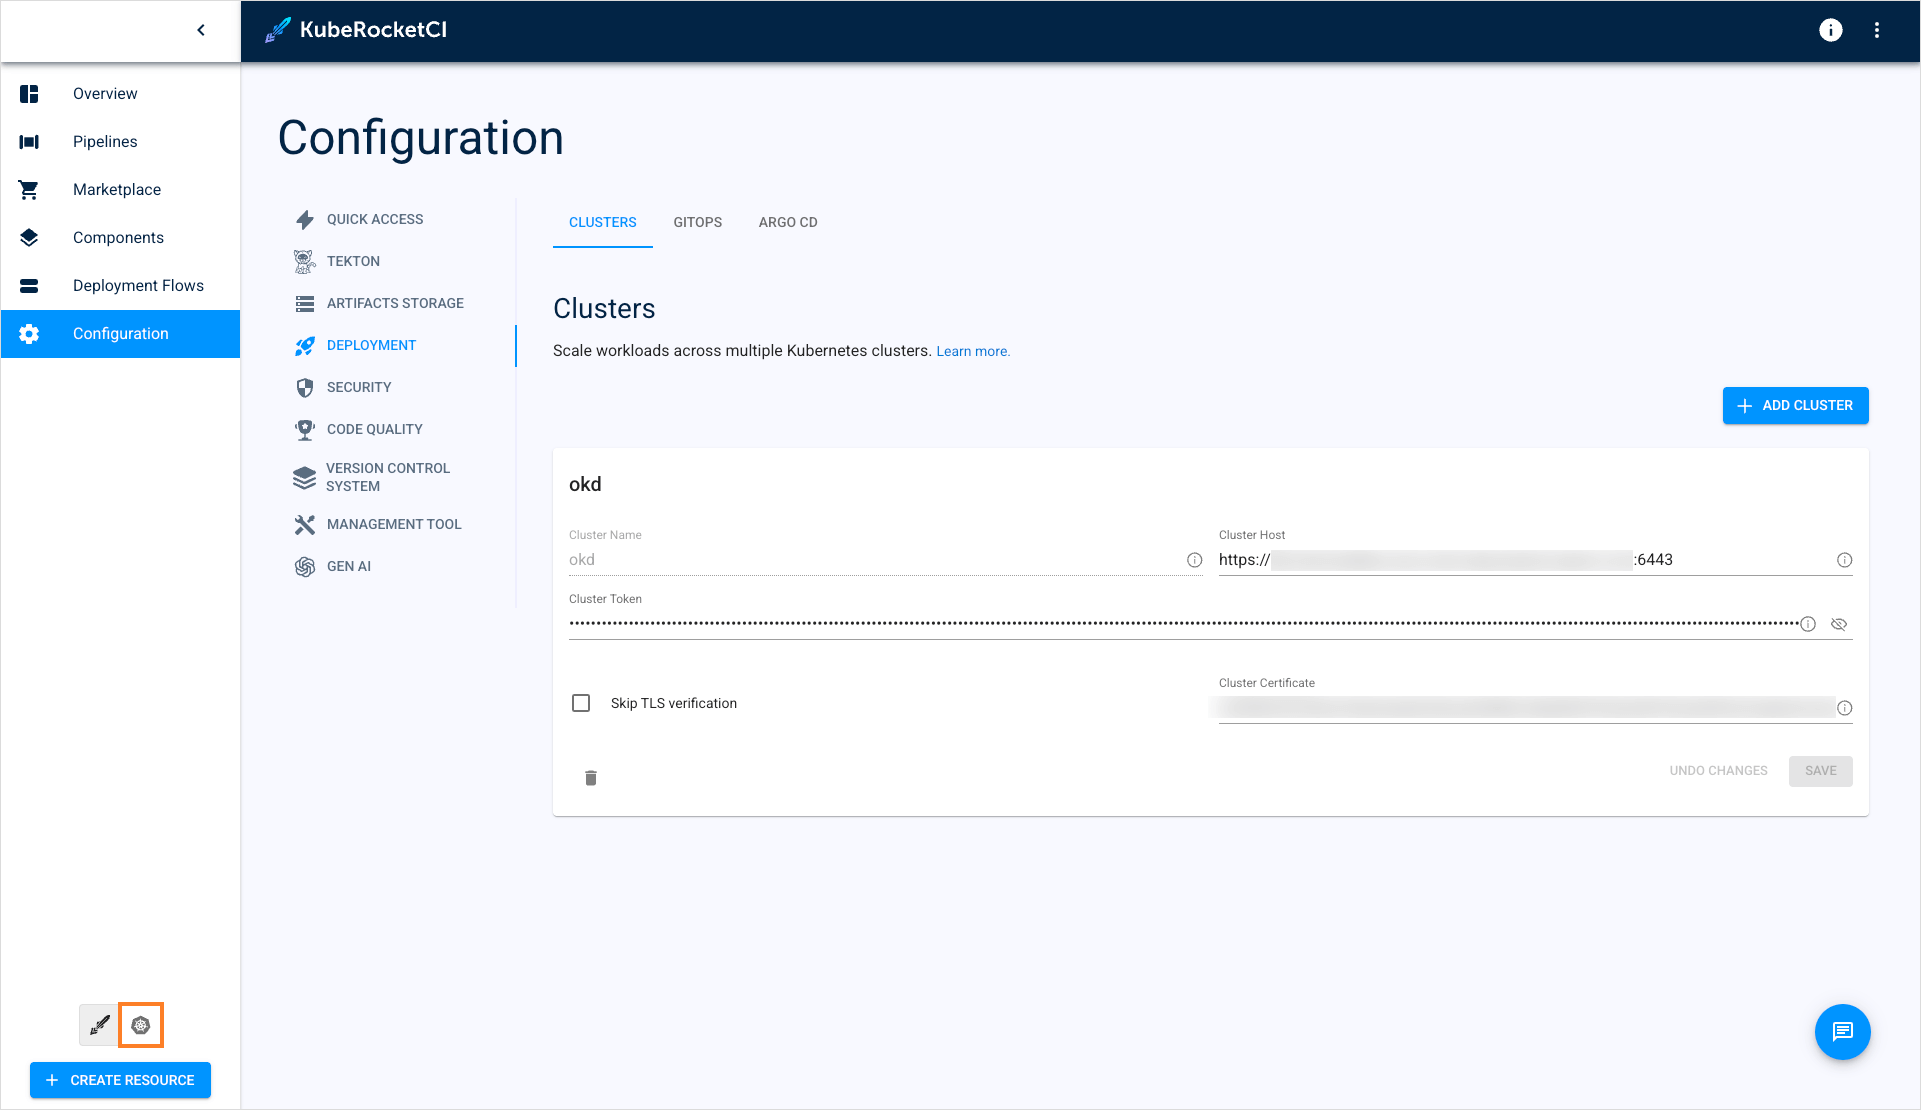The image size is (1921, 1110).
Task: Click the chat support bubble icon
Action: [1844, 1031]
